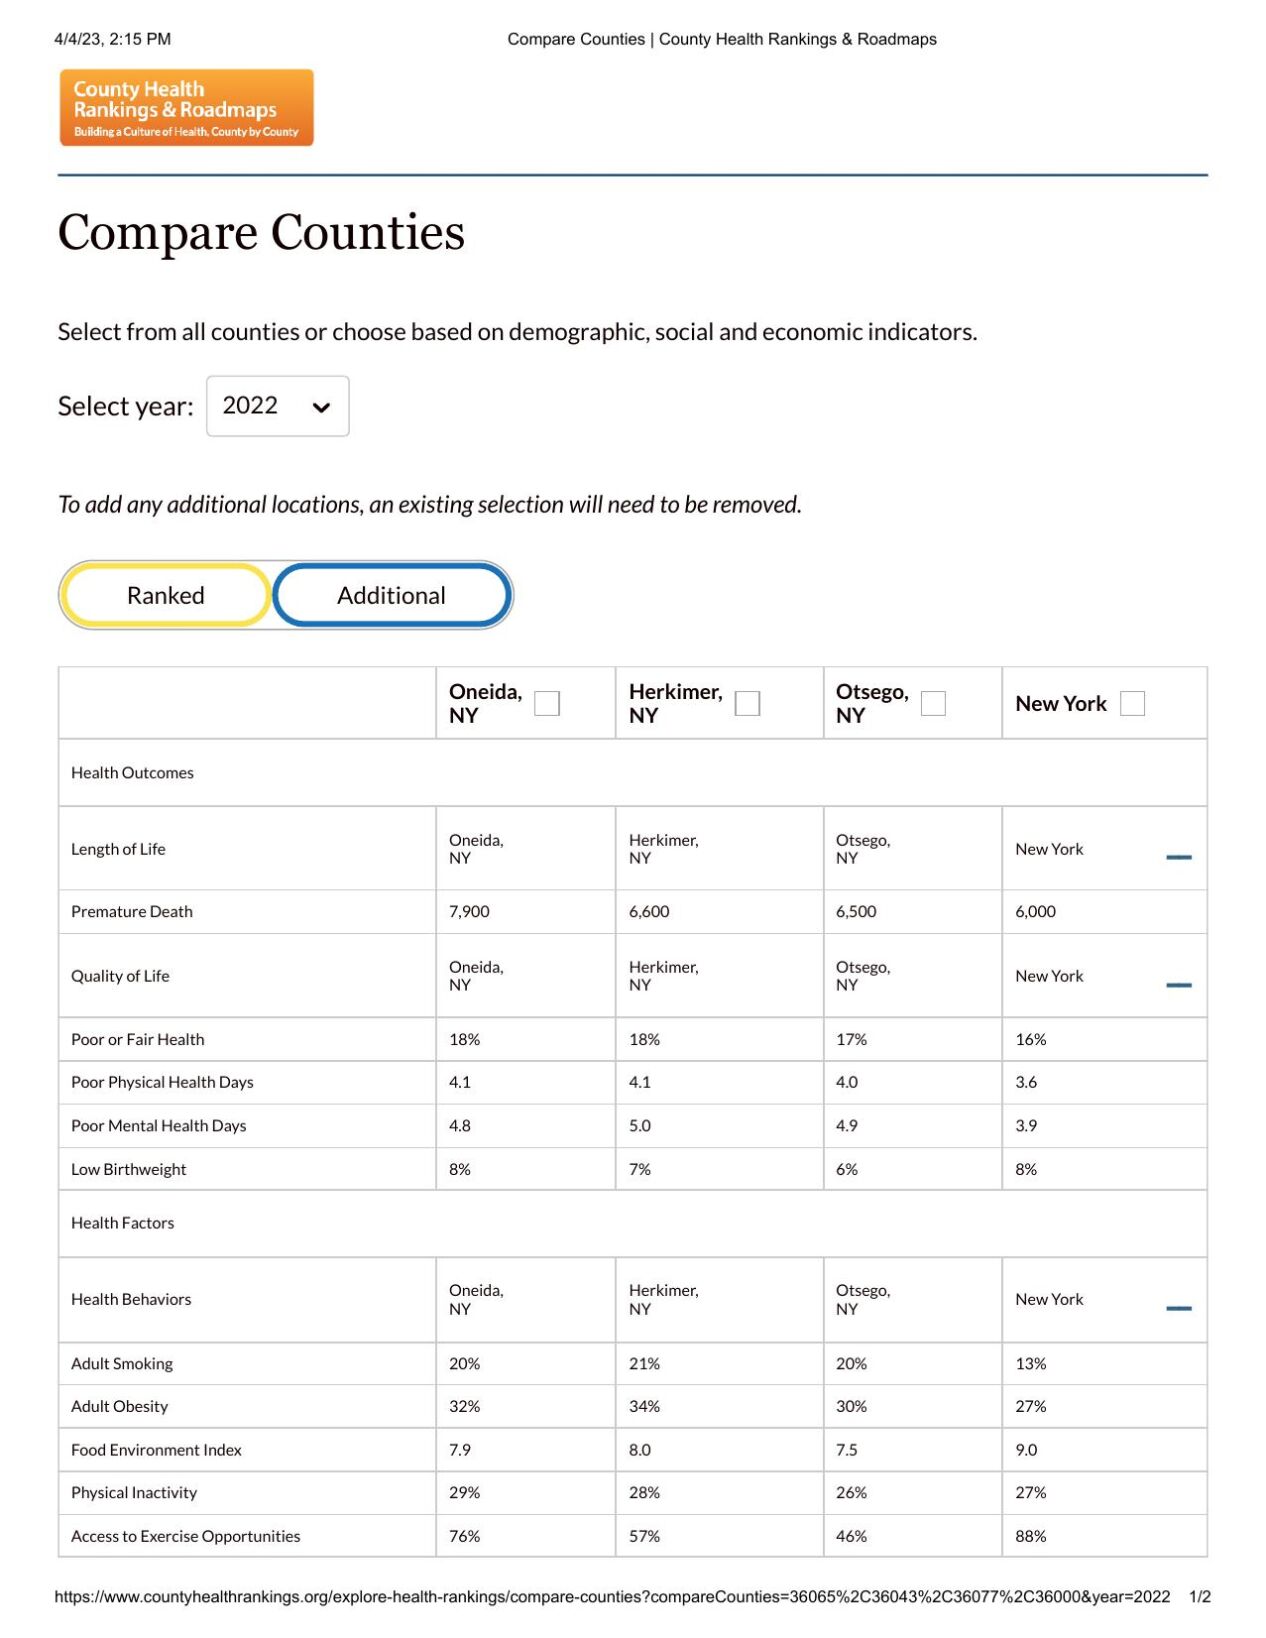Switch to the Additional tab

click(x=392, y=595)
